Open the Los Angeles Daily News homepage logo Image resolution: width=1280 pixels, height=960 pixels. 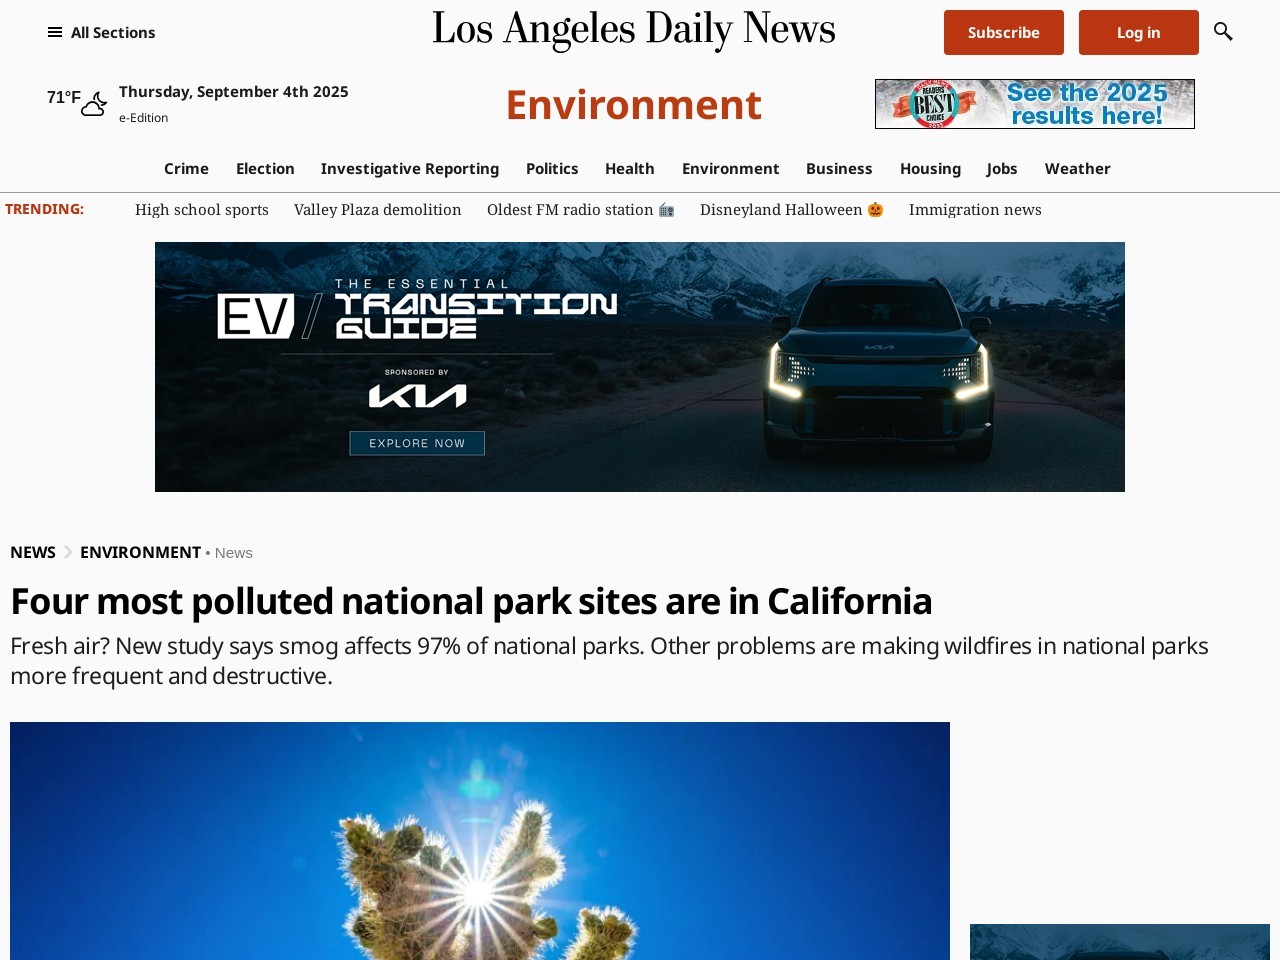[x=634, y=30]
